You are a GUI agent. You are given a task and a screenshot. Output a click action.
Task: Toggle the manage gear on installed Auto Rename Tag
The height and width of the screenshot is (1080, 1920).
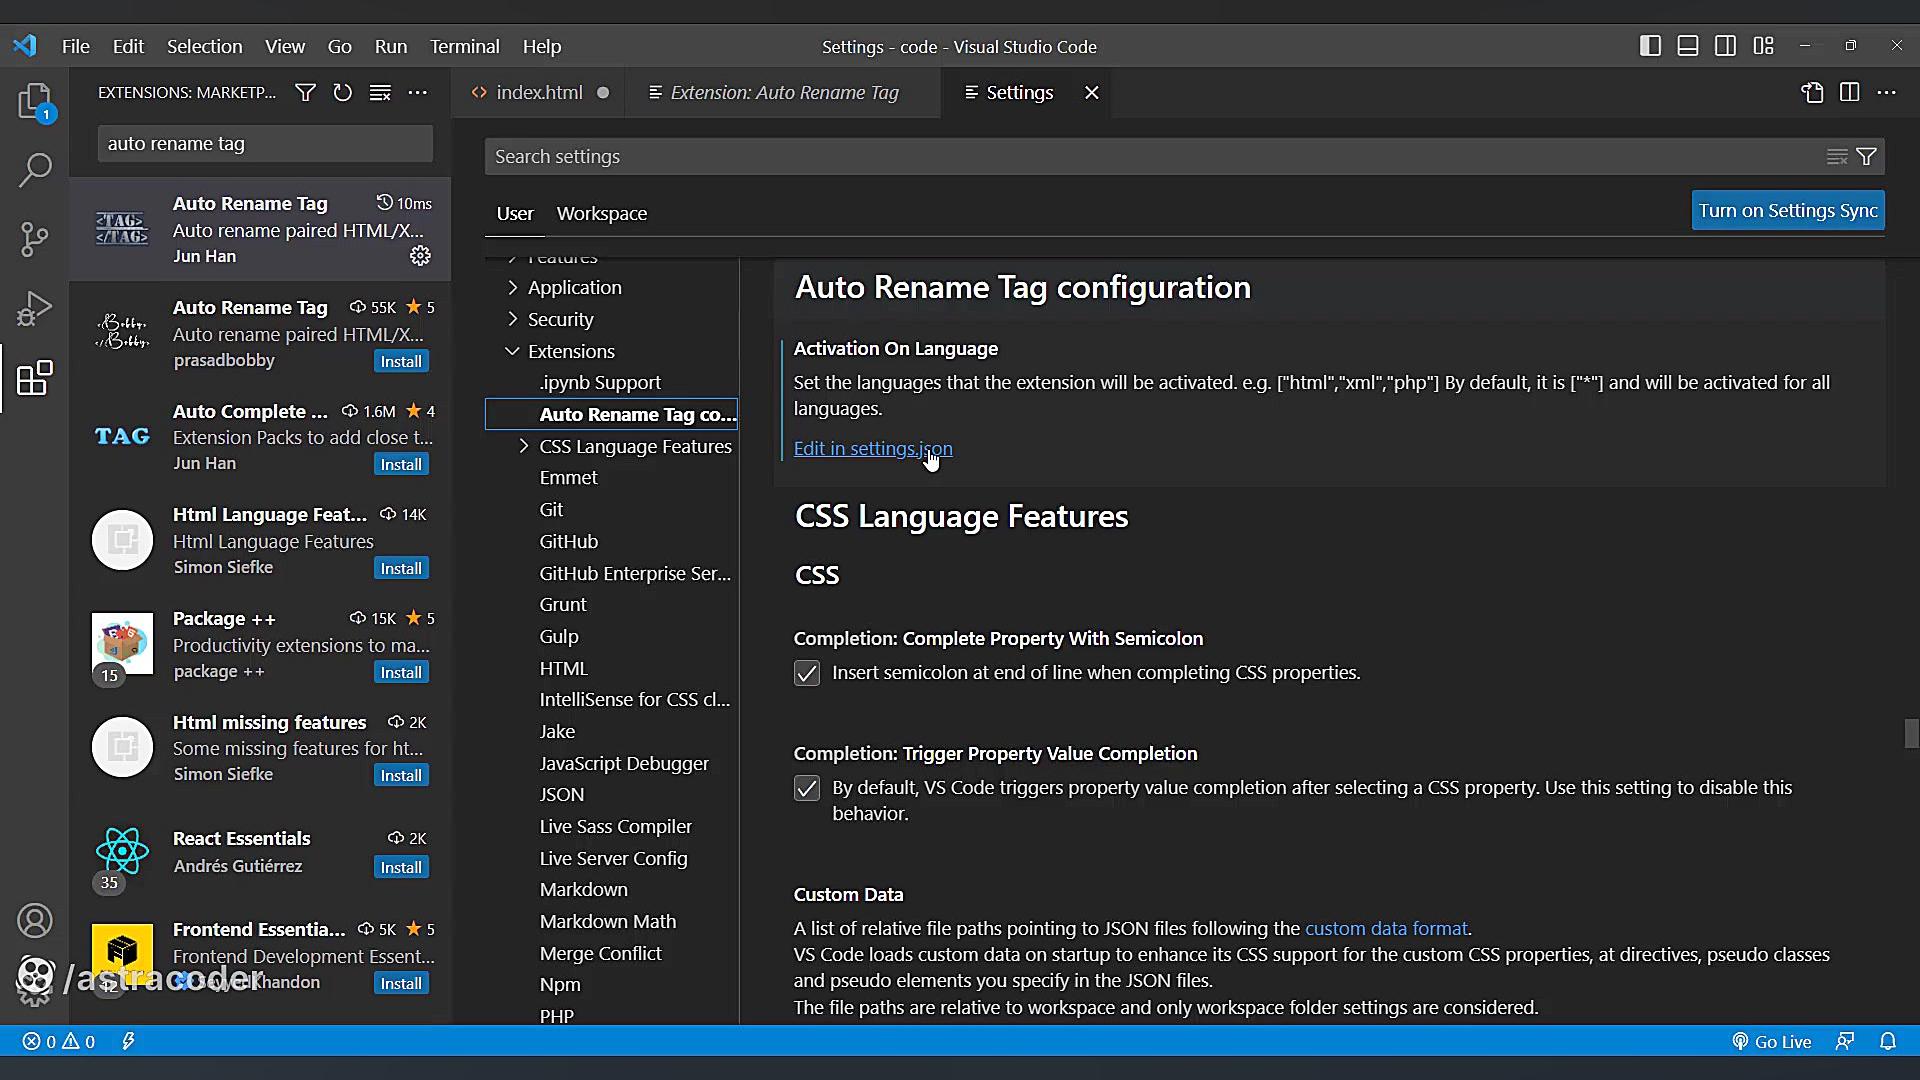point(419,256)
